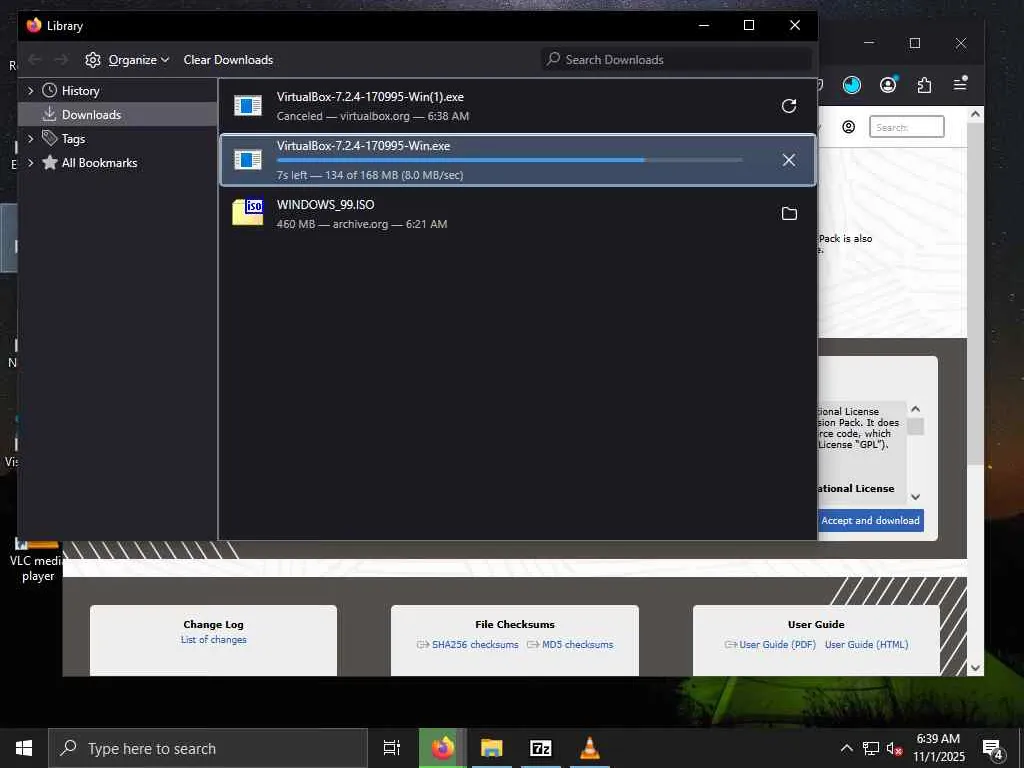Select VirtualBox-7.2.4-170995-Win(1).exe file name

pos(370,97)
